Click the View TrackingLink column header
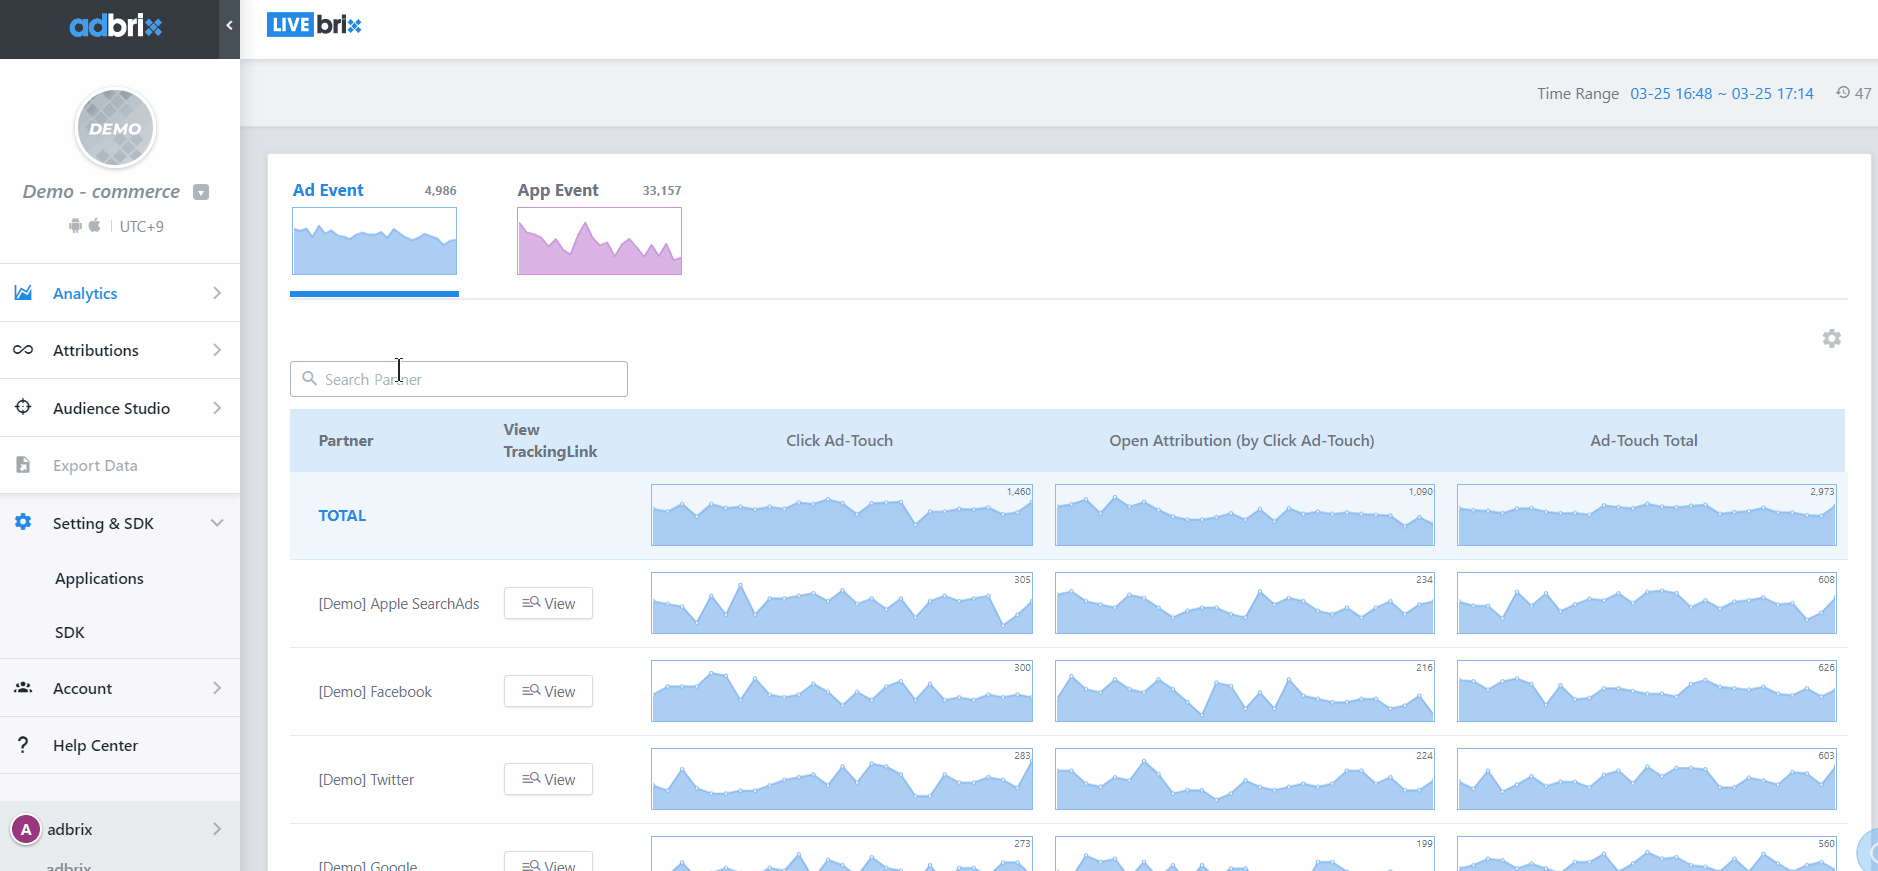Screen dimensions: 1878x871 click(x=550, y=440)
